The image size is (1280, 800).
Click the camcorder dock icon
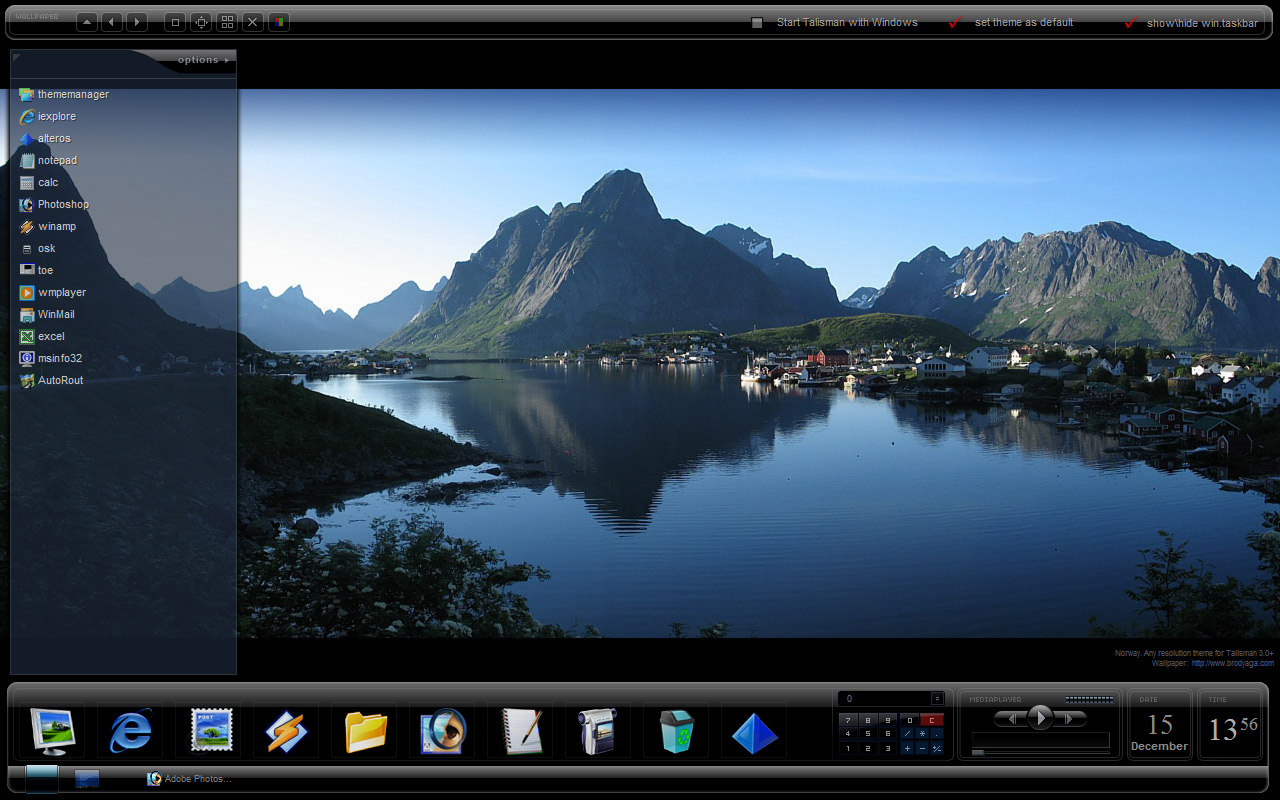(x=598, y=731)
